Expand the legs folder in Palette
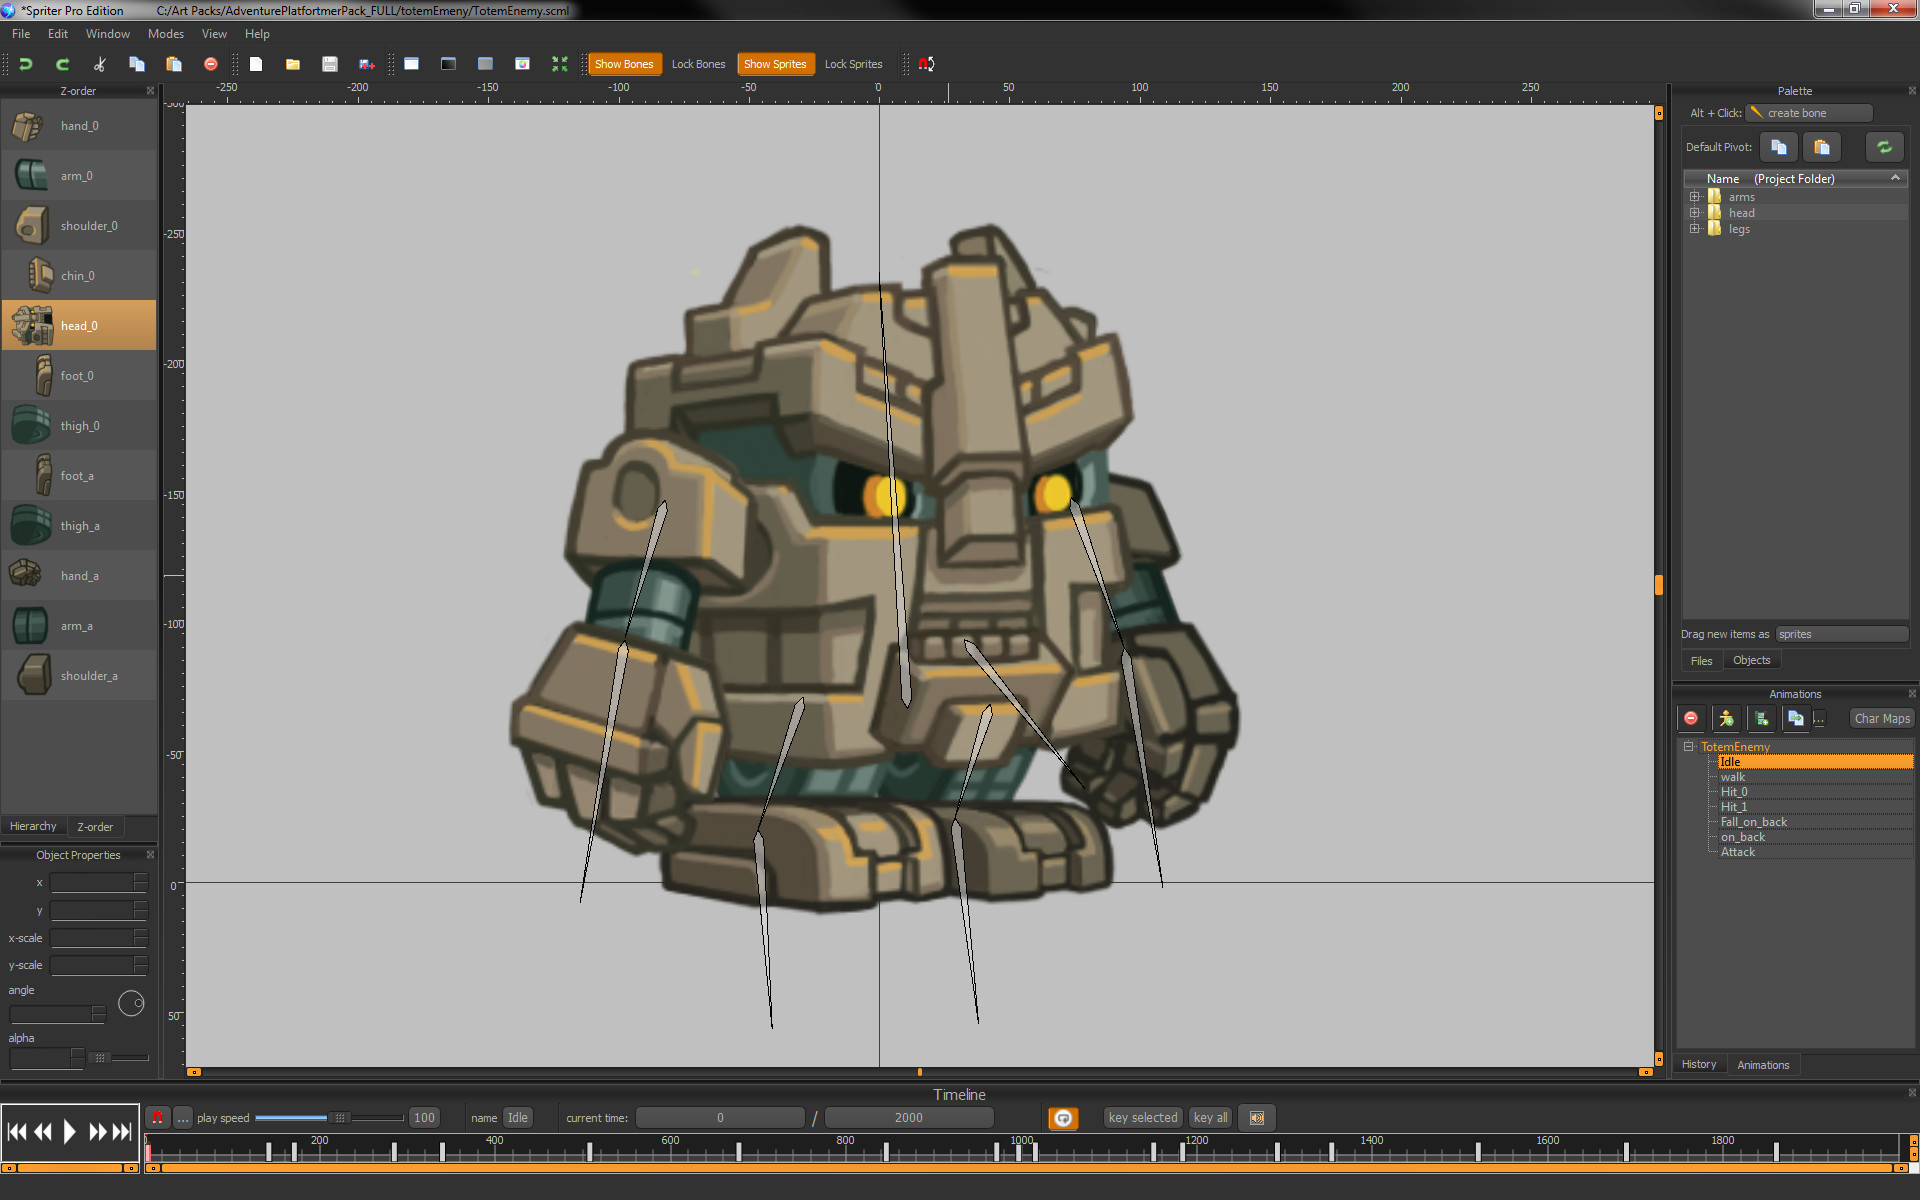Image resolution: width=1920 pixels, height=1200 pixels. (1695, 229)
